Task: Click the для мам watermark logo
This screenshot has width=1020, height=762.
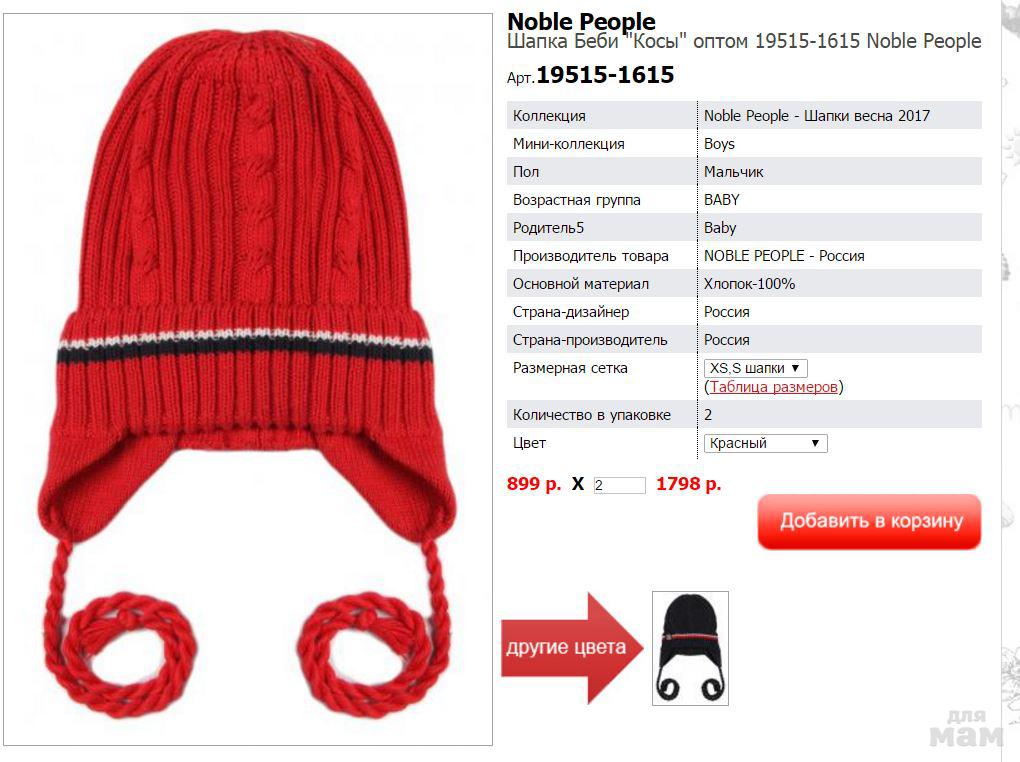Action: click(x=967, y=728)
